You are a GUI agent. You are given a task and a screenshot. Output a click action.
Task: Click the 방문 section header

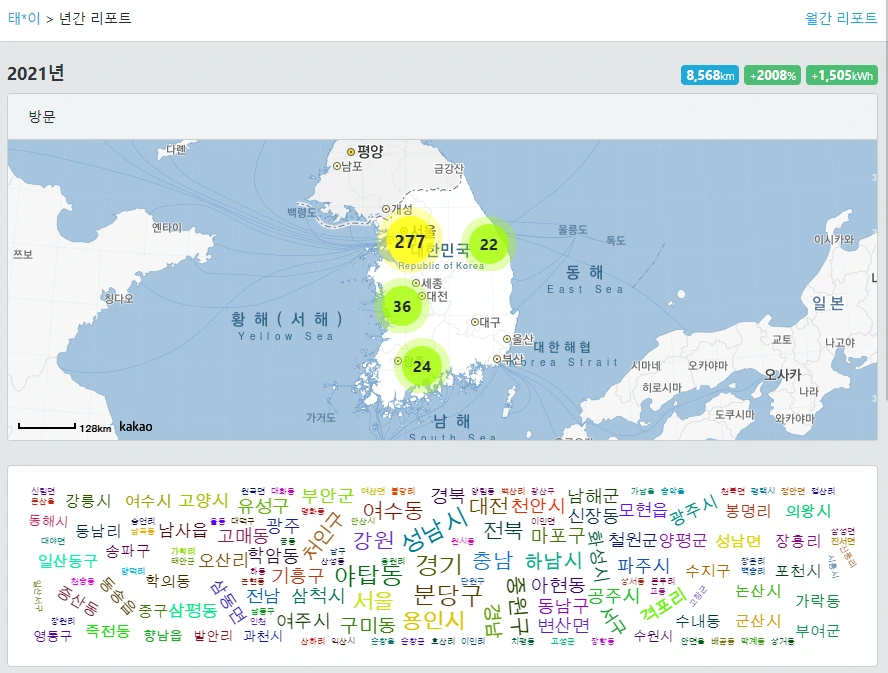42,117
